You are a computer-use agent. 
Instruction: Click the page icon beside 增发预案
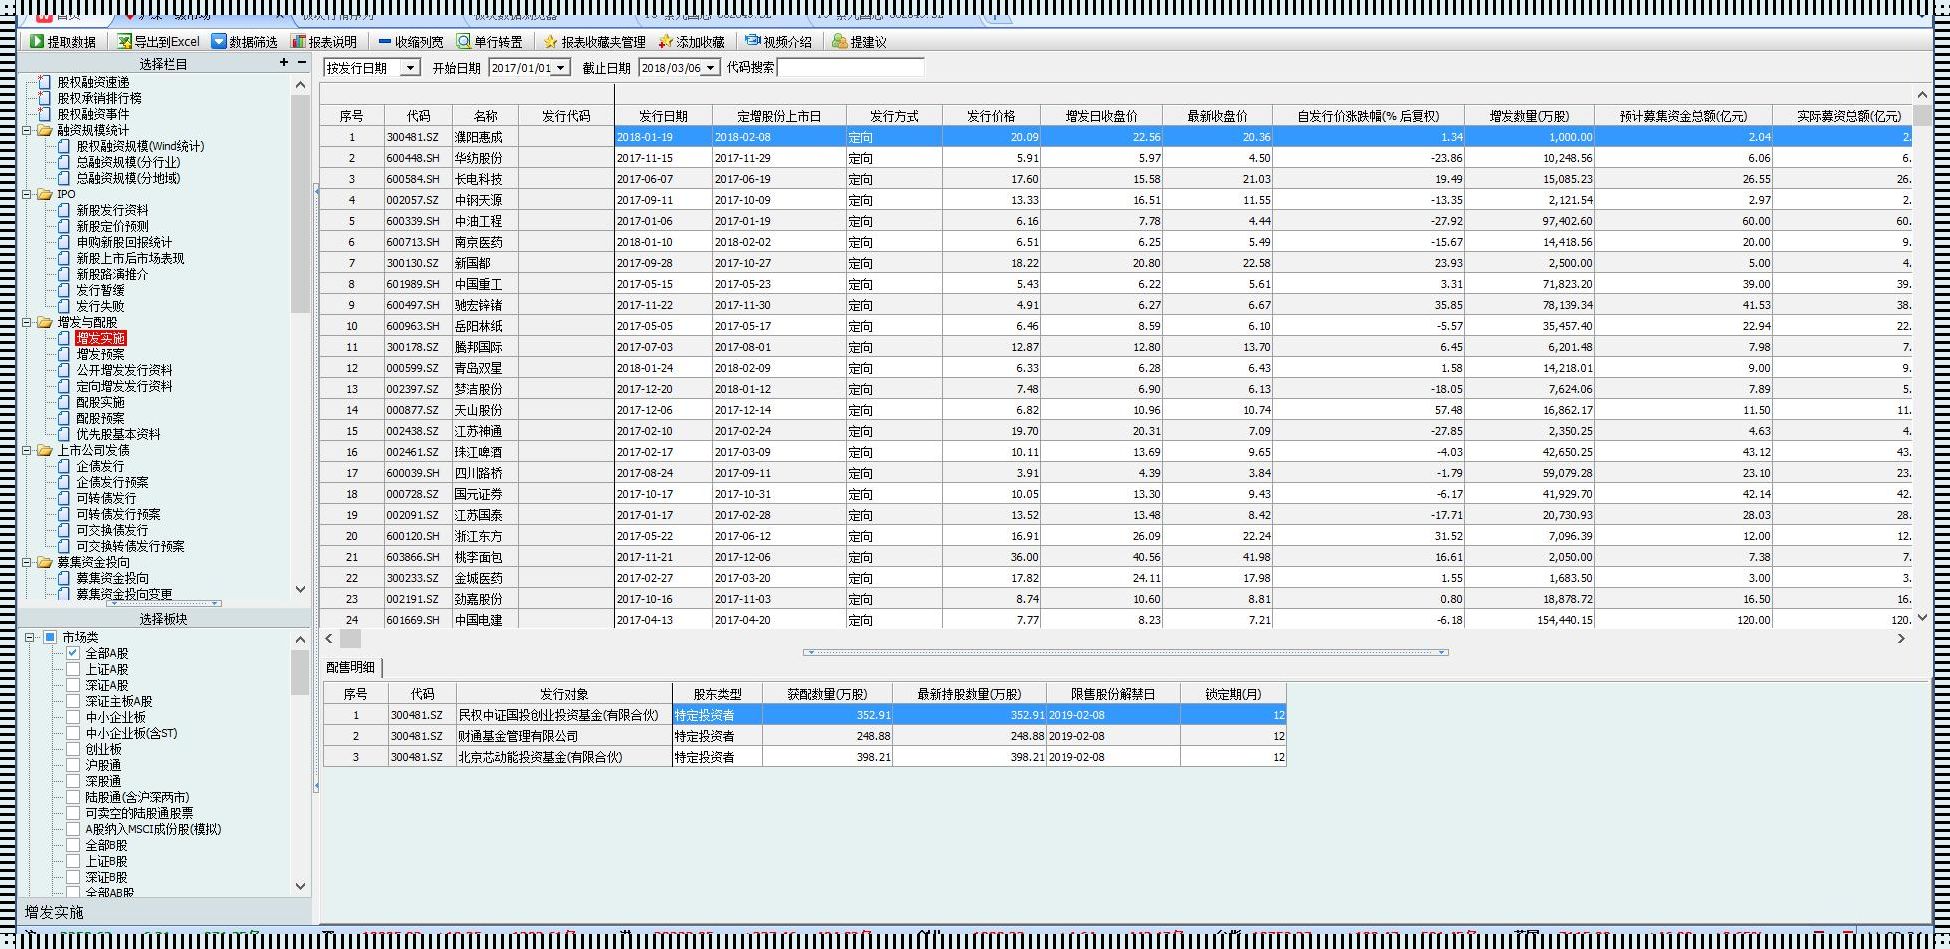click(x=64, y=354)
